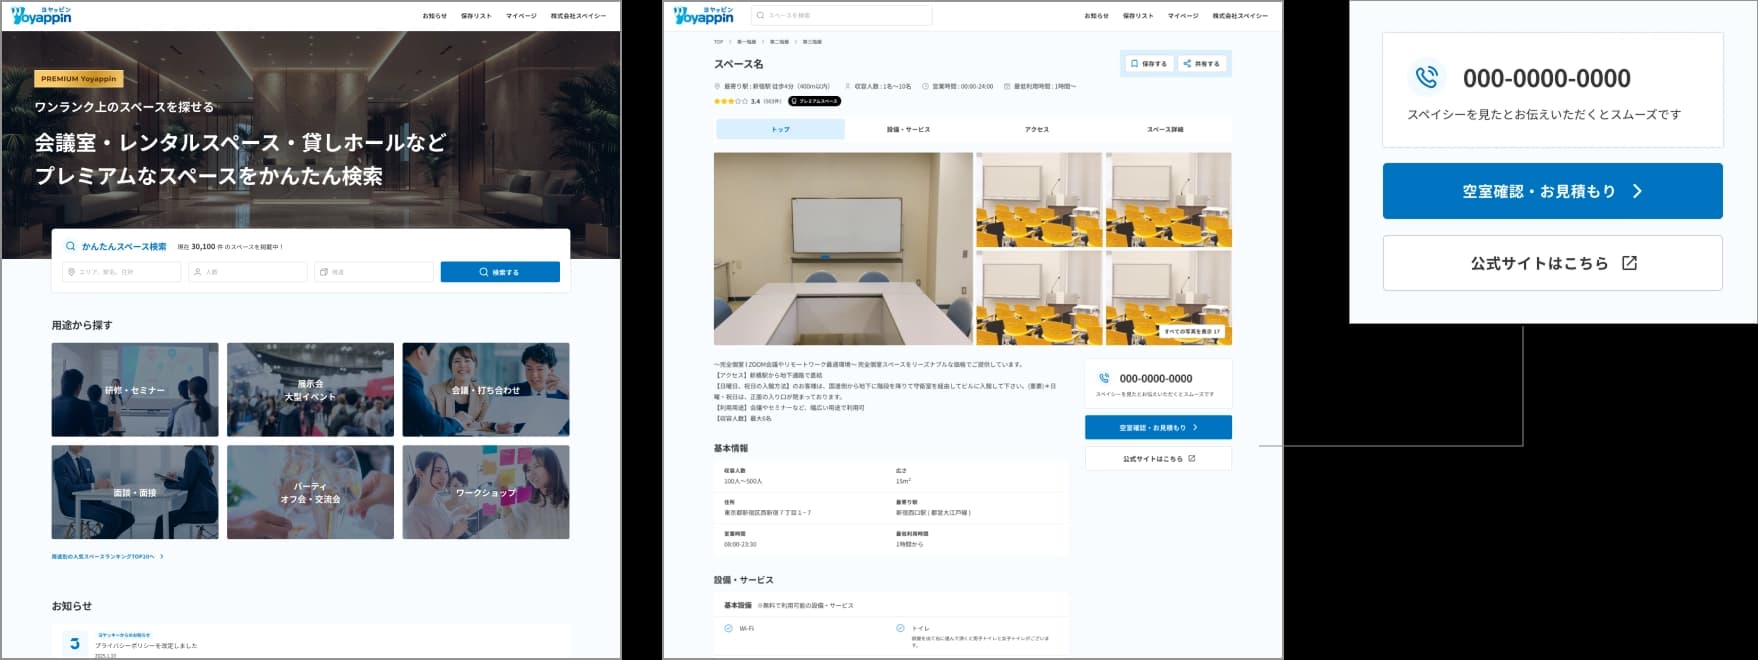Image resolution: width=1758 pixels, height=660 pixels.
Task: Click the star rating under the space name
Action: (730, 101)
